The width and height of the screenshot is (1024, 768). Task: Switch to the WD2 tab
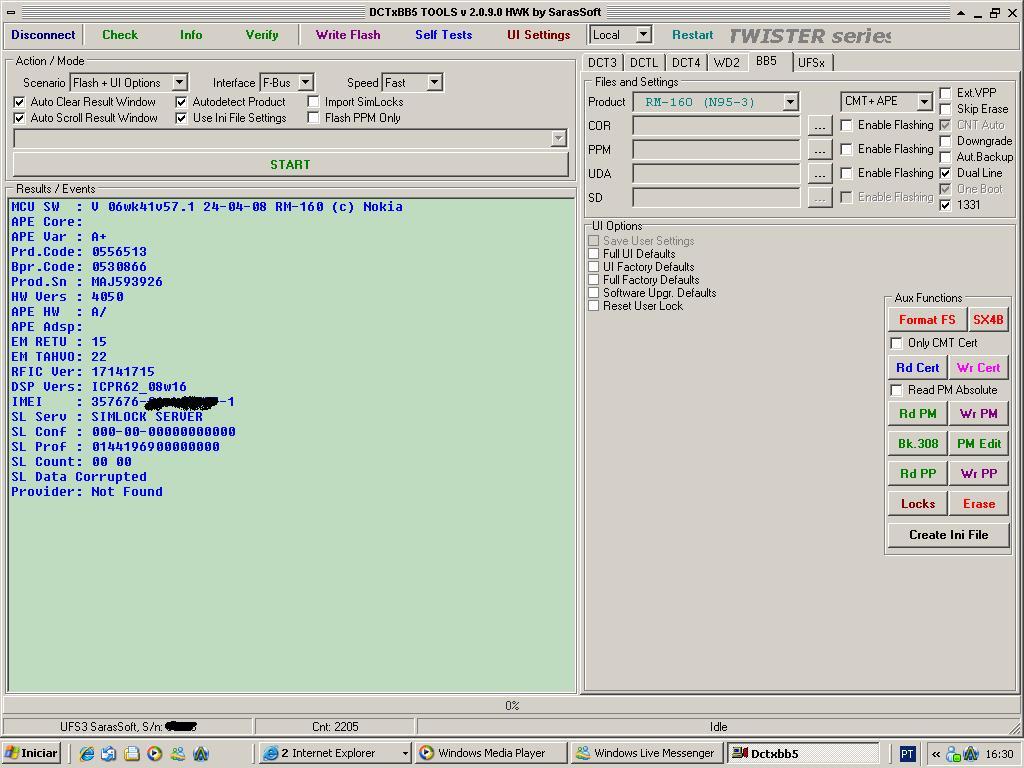(727, 63)
